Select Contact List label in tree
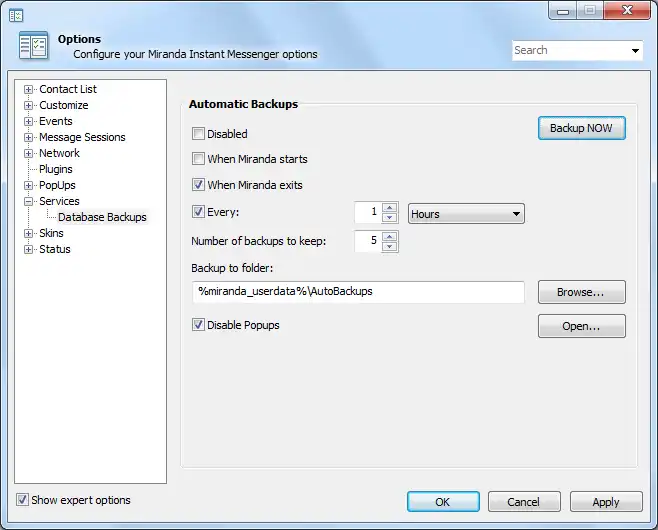 click(x=68, y=89)
